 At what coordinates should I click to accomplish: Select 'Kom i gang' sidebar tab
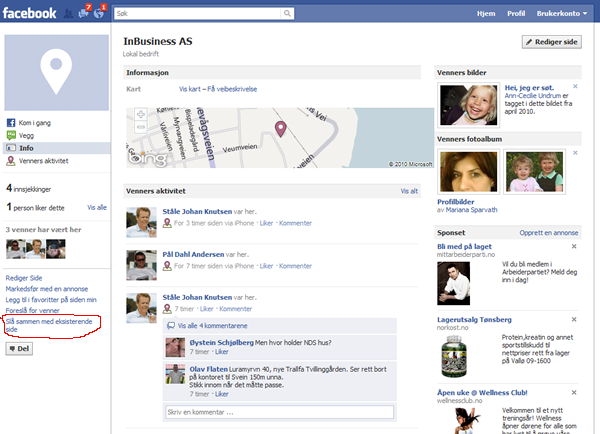pos(57,123)
